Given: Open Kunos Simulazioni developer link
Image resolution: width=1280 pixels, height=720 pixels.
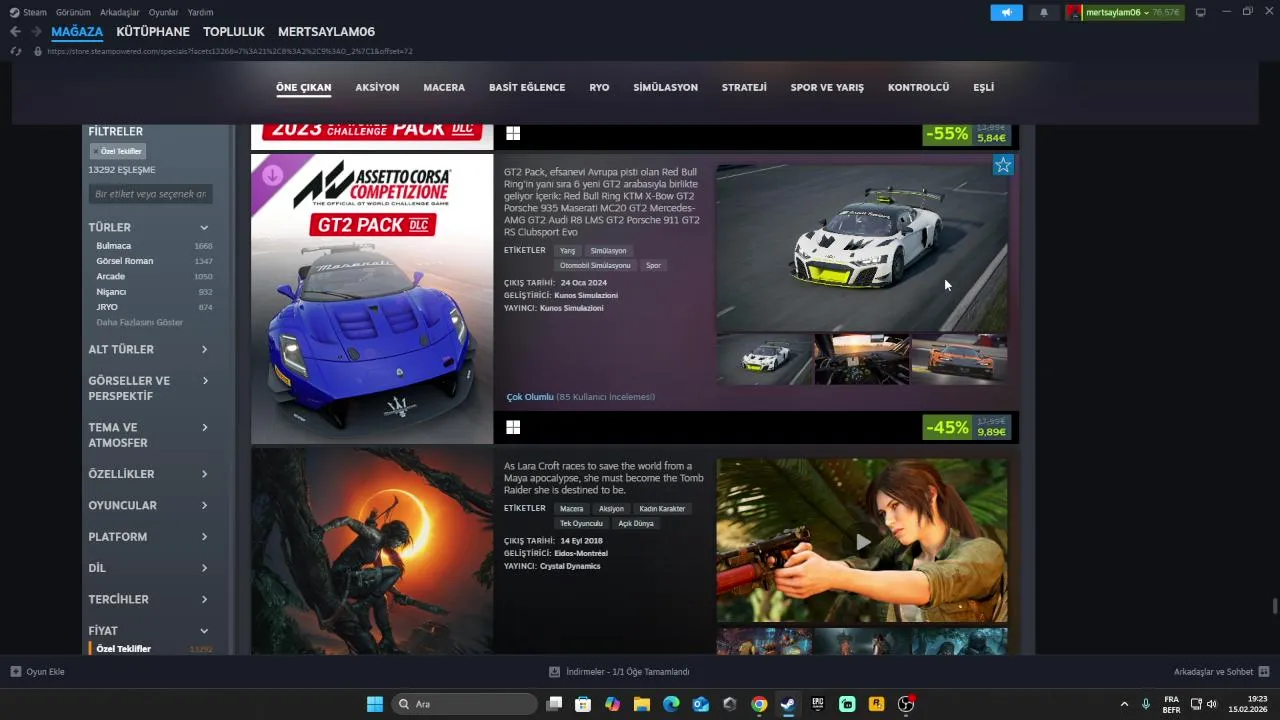Looking at the screenshot, I should pos(586,295).
